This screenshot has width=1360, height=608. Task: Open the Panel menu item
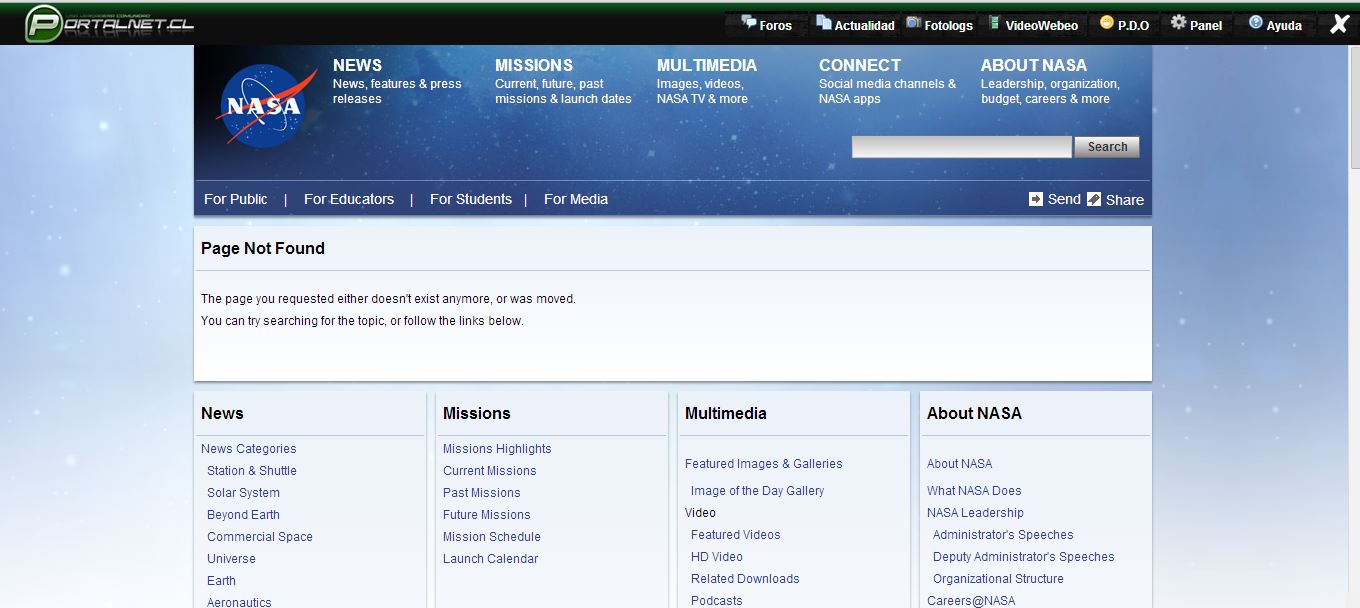(1206, 25)
